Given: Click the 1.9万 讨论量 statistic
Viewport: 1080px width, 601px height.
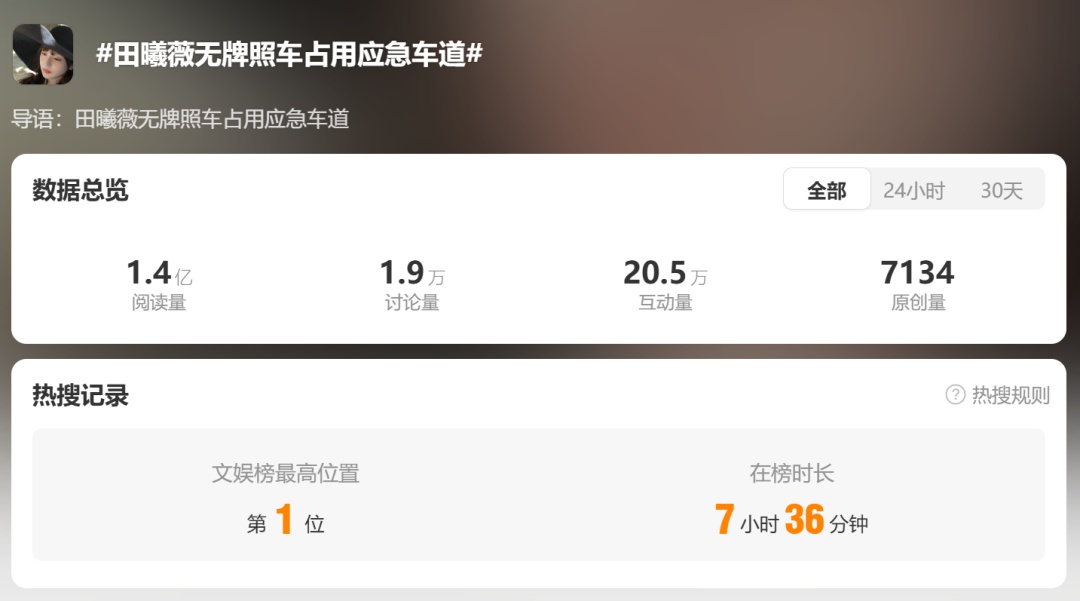Looking at the screenshot, I should click(412, 284).
